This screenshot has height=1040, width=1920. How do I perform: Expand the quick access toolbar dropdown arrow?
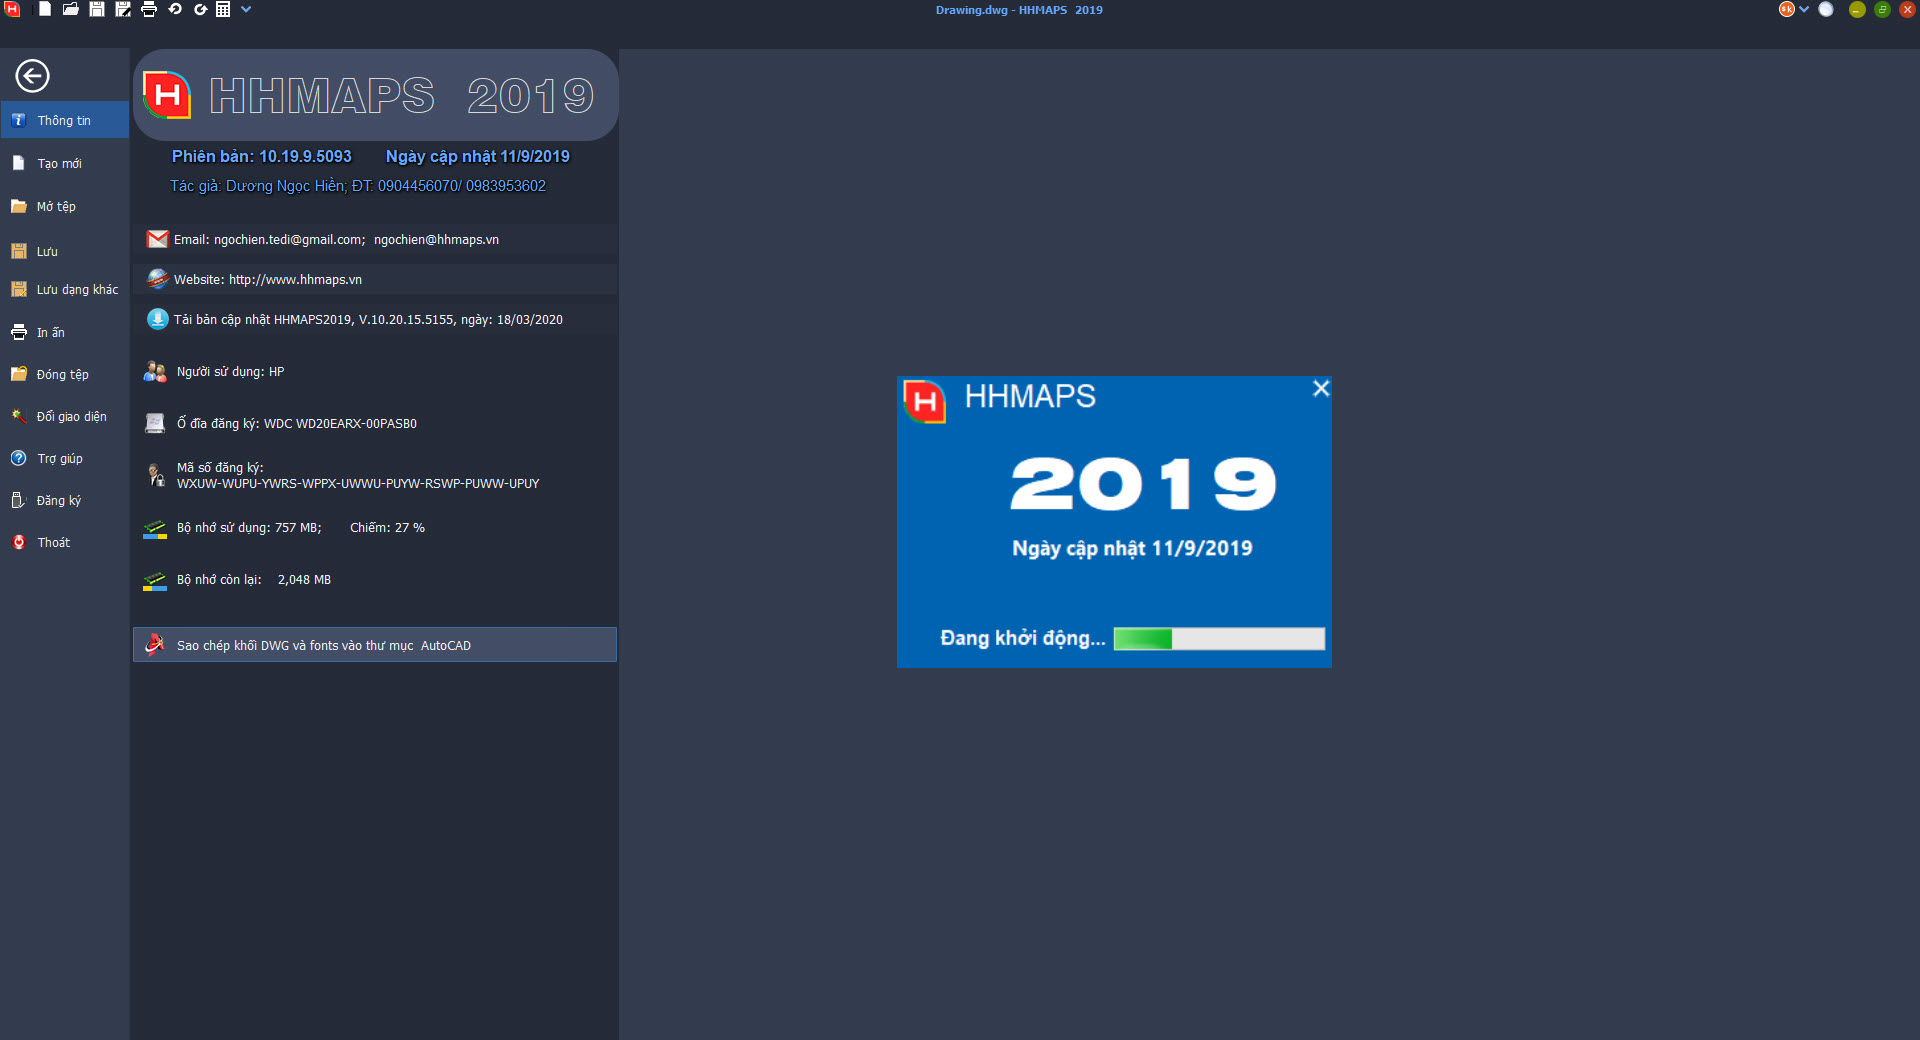246,9
